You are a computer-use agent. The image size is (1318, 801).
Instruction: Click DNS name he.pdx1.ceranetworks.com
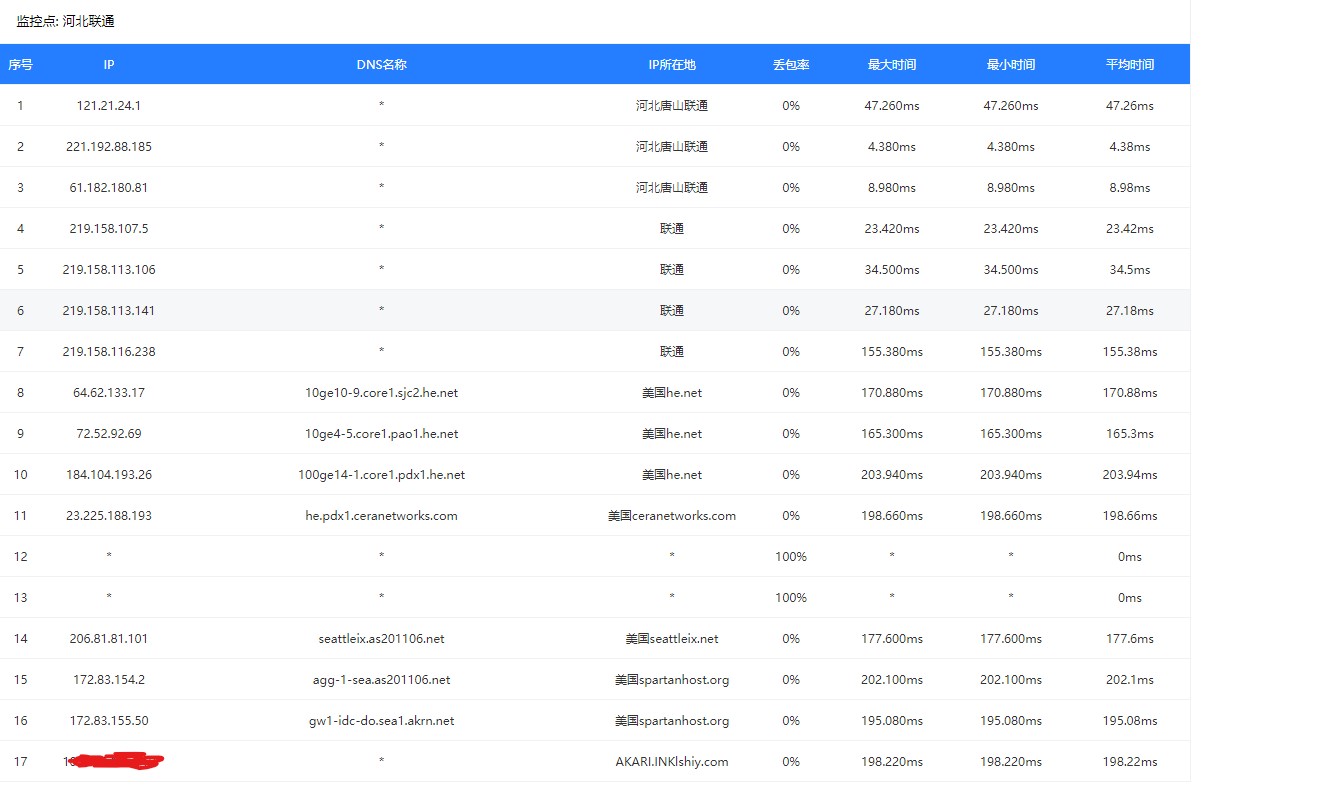point(381,515)
